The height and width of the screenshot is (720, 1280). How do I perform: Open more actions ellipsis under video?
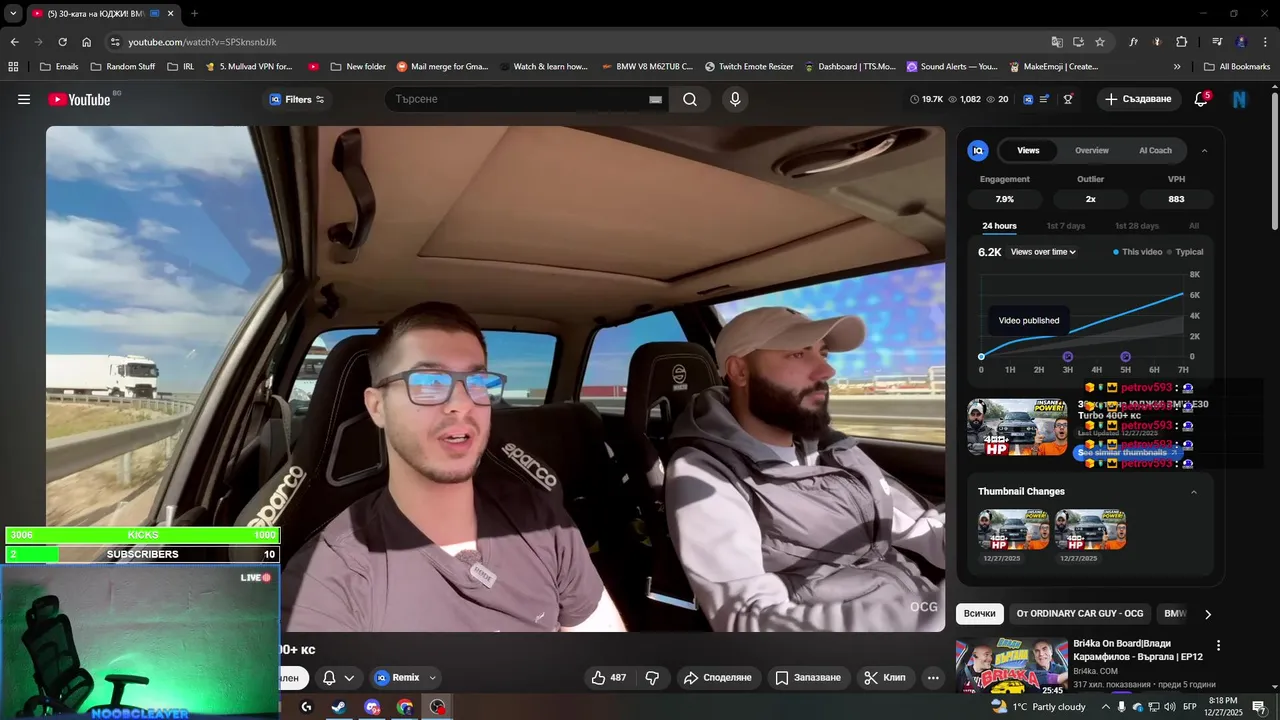pyautogui.click(x=933, y=678)
